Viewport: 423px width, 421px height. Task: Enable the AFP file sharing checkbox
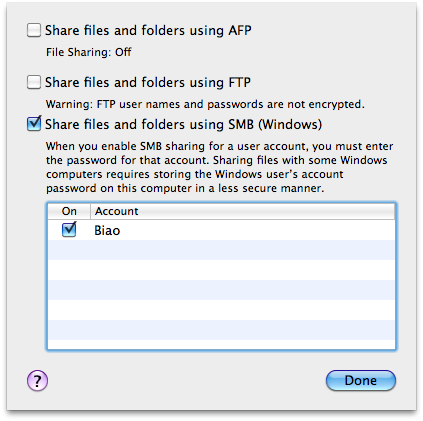34,30
